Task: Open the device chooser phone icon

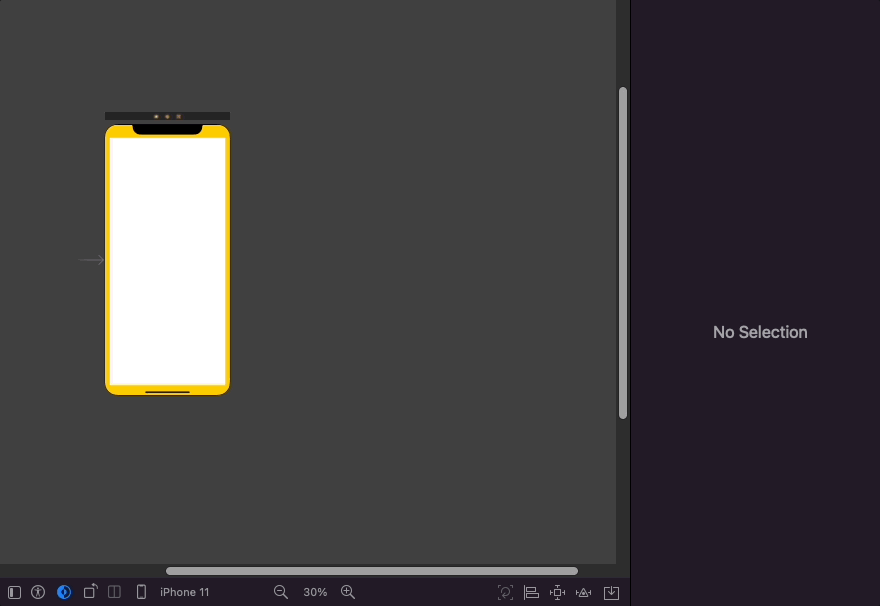Action: pyautogui.click(x=141, y=592)
